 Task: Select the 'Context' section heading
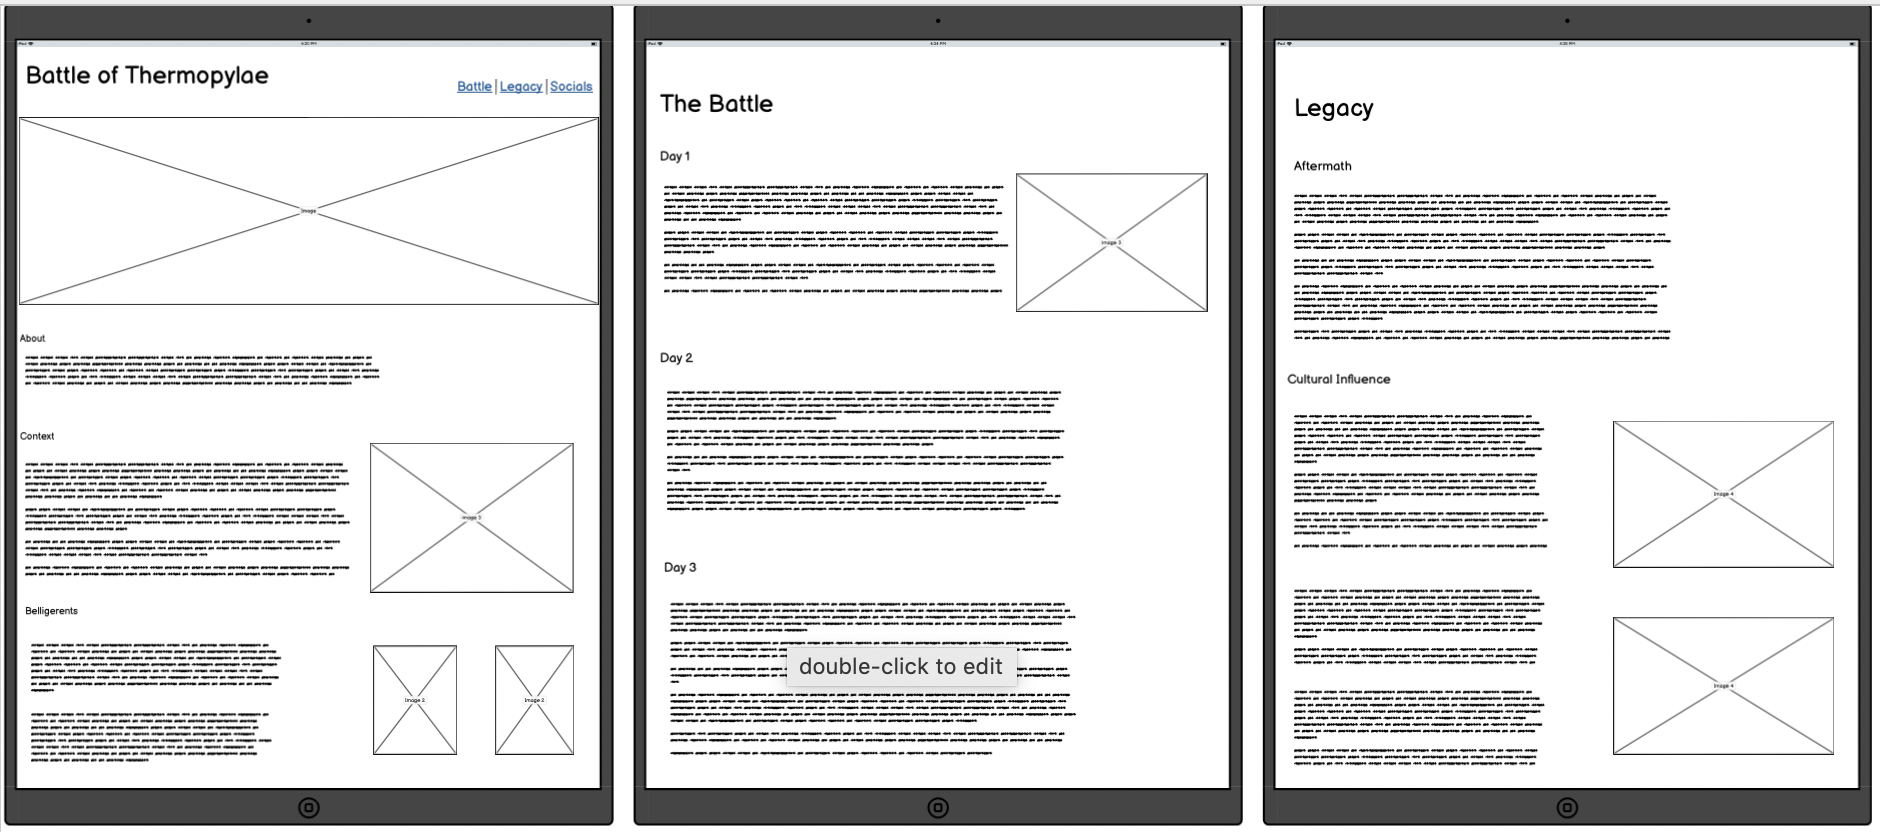(x=37, y=436)
